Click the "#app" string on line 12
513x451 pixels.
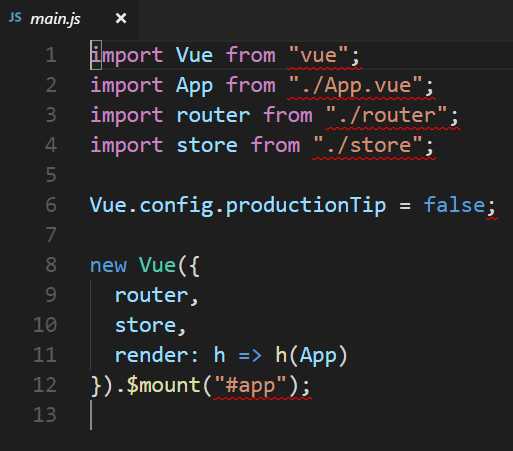coord(250,385)
